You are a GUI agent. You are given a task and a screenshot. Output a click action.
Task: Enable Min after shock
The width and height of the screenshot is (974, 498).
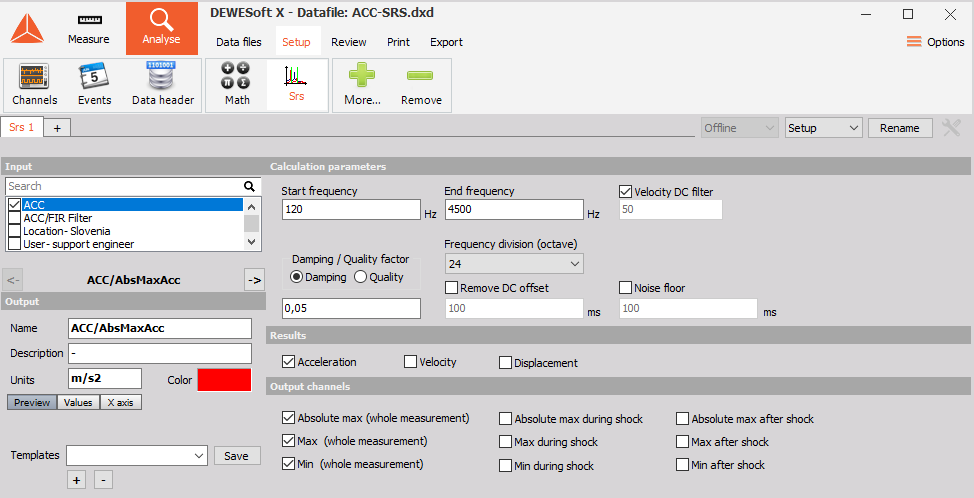click(683, 464)
